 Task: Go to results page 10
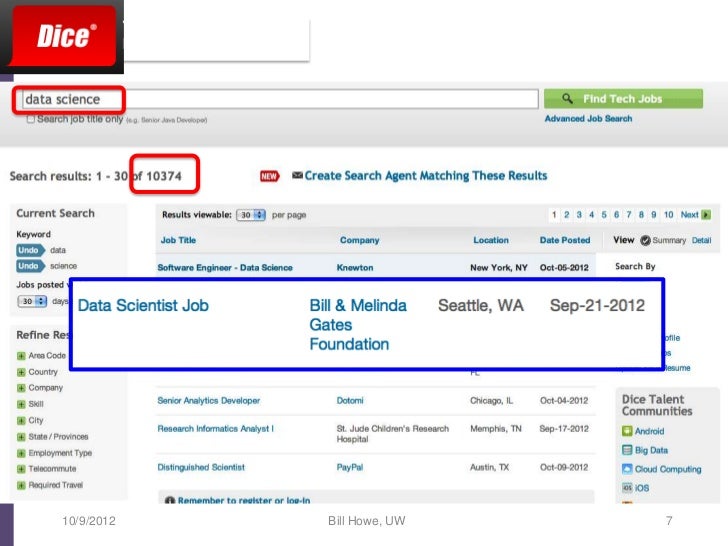[x=669, y=214]
